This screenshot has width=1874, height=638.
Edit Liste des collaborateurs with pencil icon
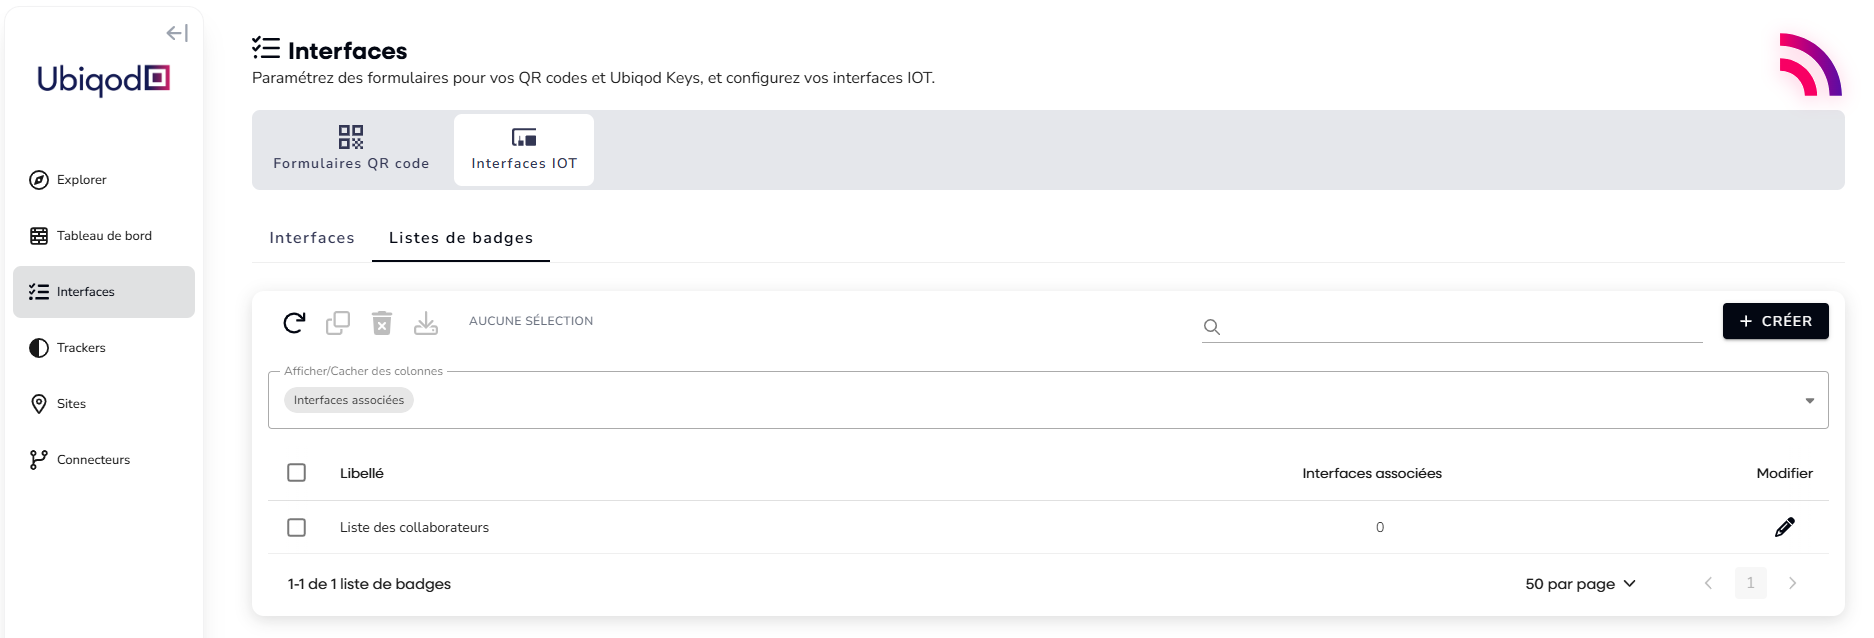[1784, 527]
